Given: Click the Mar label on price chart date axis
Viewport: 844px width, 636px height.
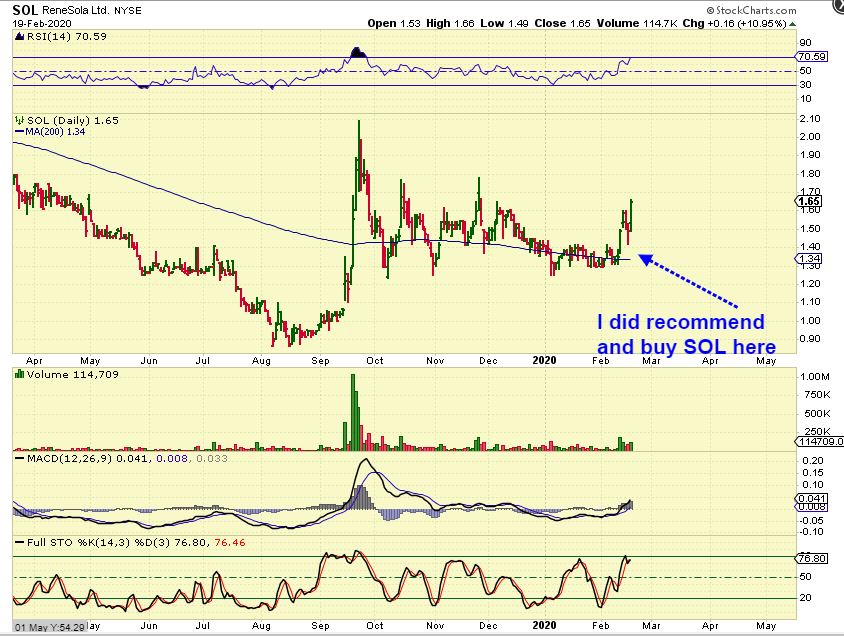Looking at the screenshot, I should pos(651,361).
